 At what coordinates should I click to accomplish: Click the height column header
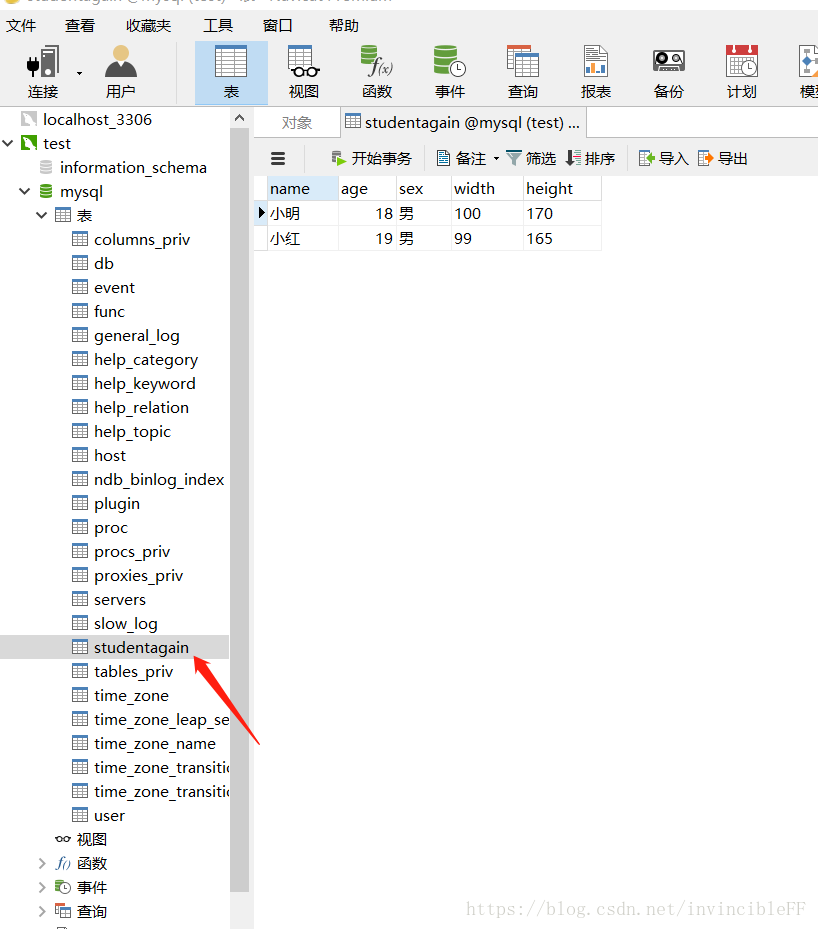(562, 188)
